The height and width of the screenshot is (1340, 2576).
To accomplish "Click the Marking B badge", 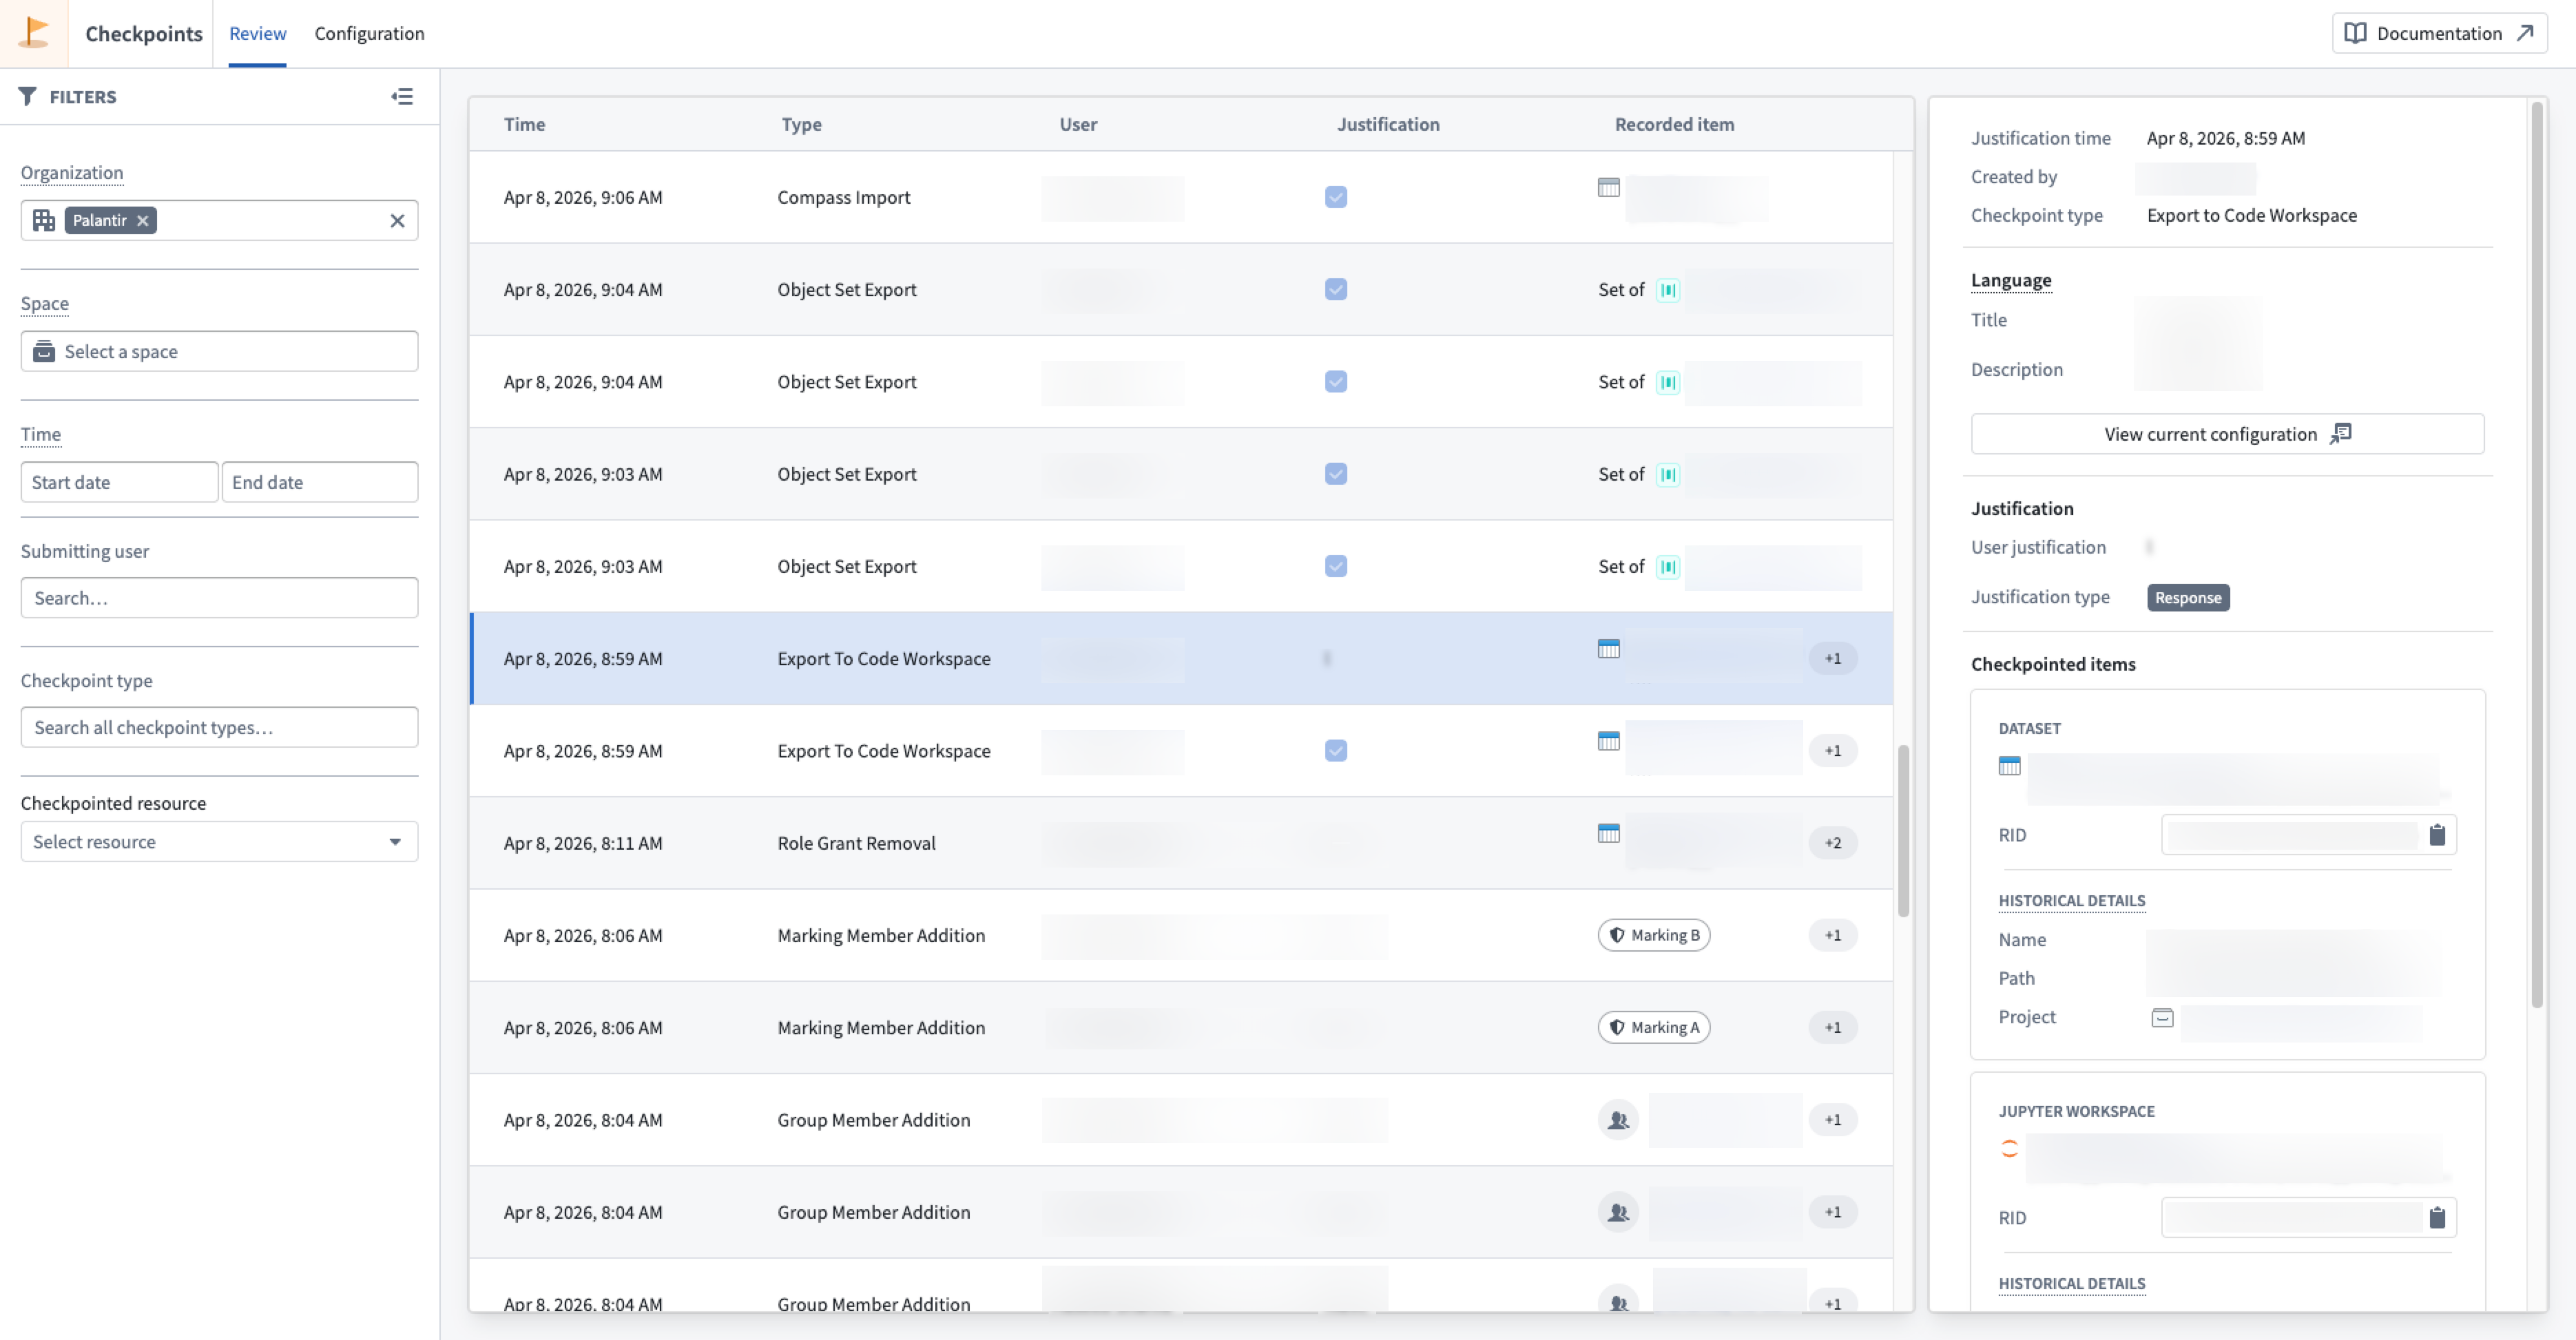I will point(1653,935).
